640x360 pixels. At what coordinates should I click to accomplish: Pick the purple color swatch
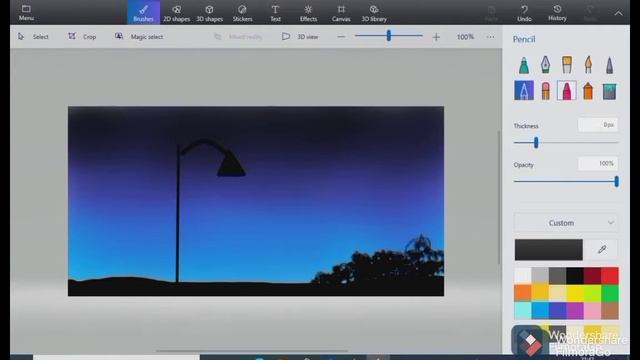coord(575,311)
